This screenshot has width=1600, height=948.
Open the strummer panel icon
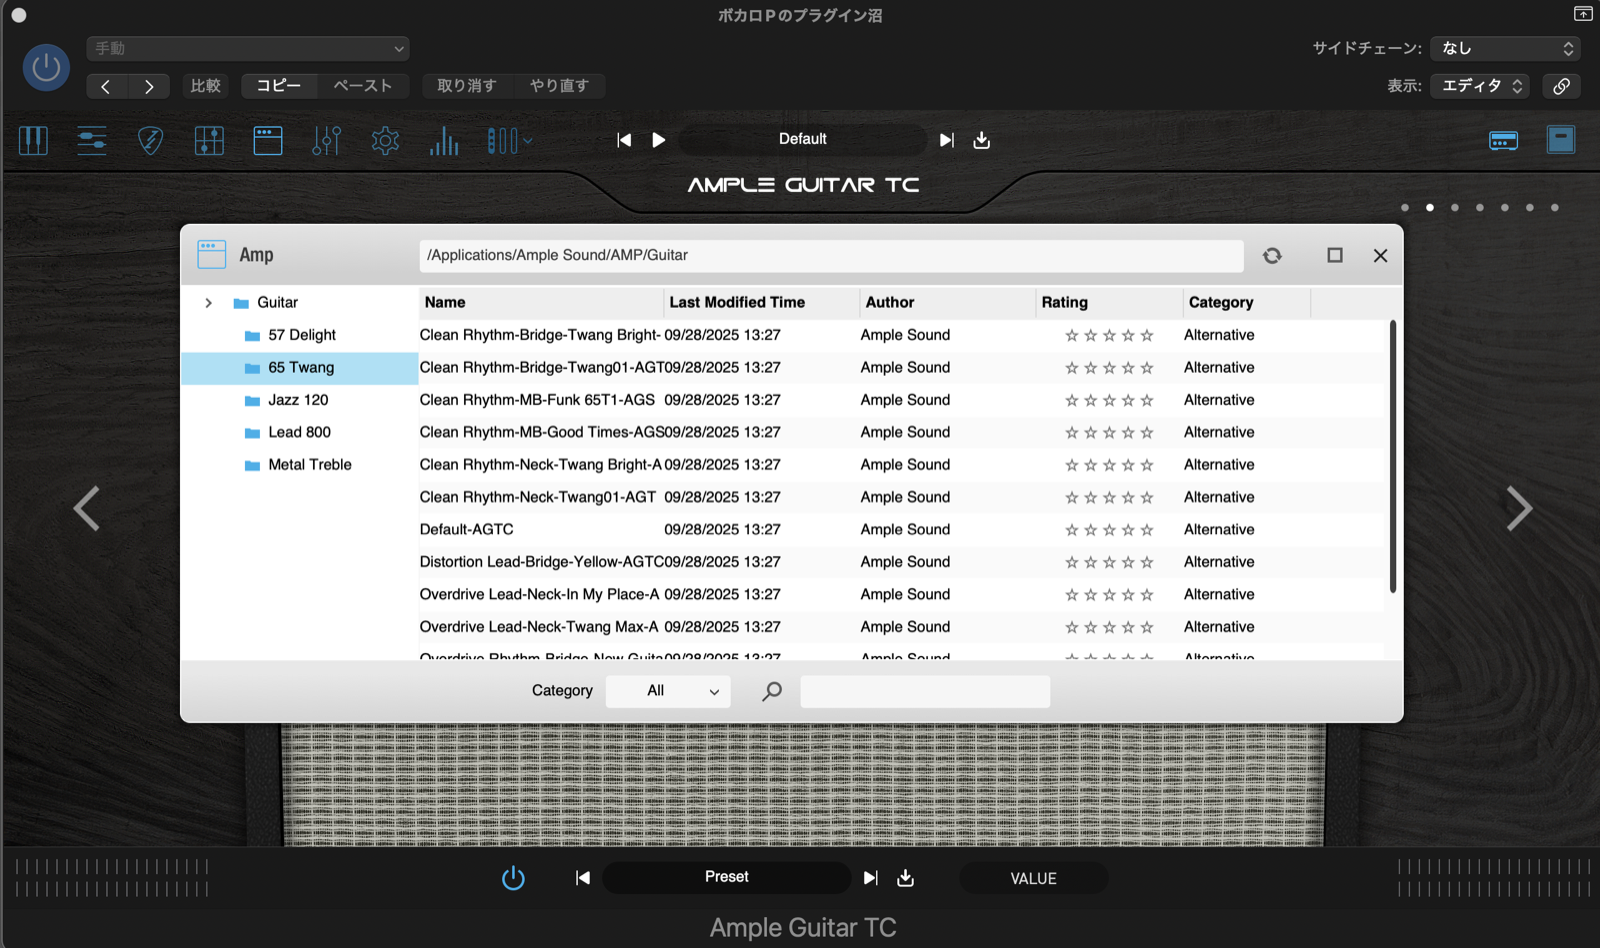(x=92, y=140)
